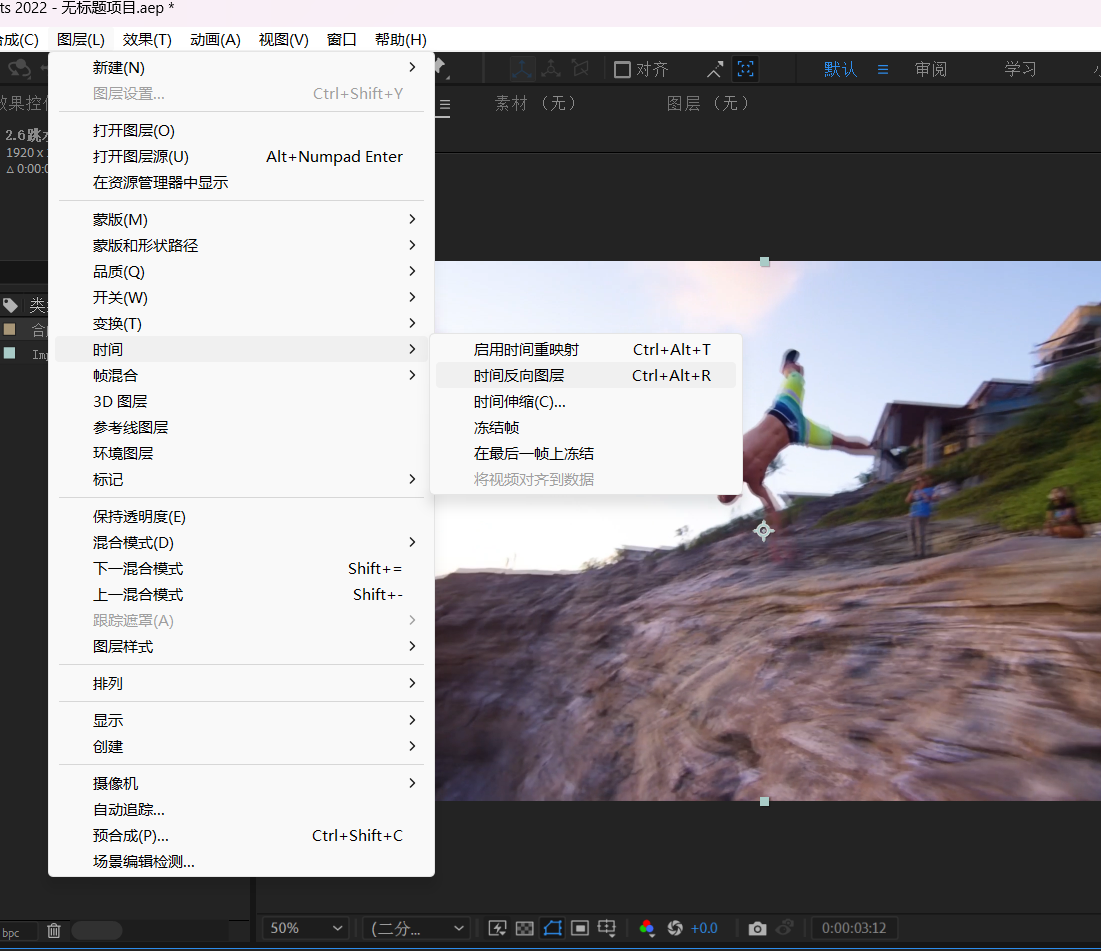
Task: Switch to the 学习 workspace
Action: 1020,70
